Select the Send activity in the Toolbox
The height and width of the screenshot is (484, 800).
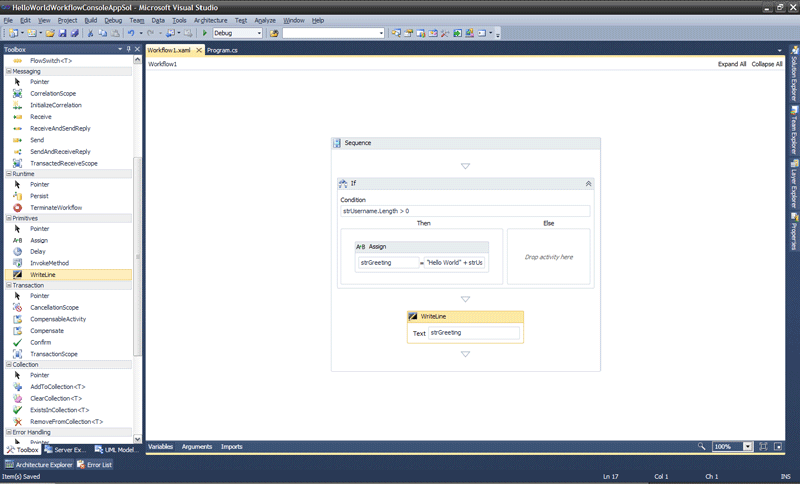pyautogui.click(x=68, y=140)
